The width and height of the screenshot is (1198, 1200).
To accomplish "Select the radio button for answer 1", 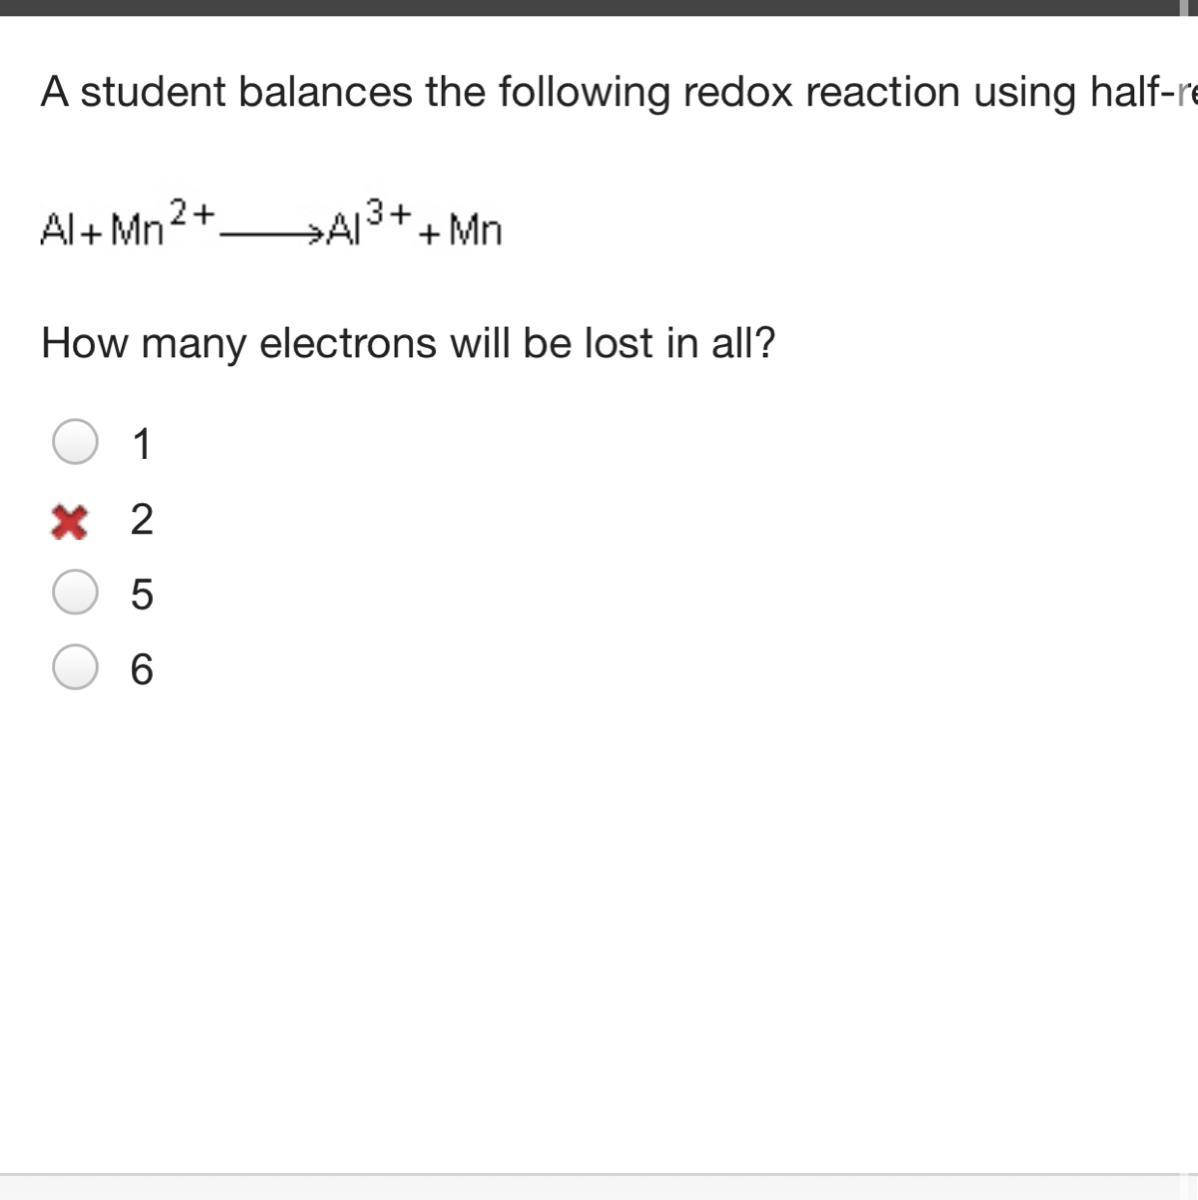I will pos(75,442).
